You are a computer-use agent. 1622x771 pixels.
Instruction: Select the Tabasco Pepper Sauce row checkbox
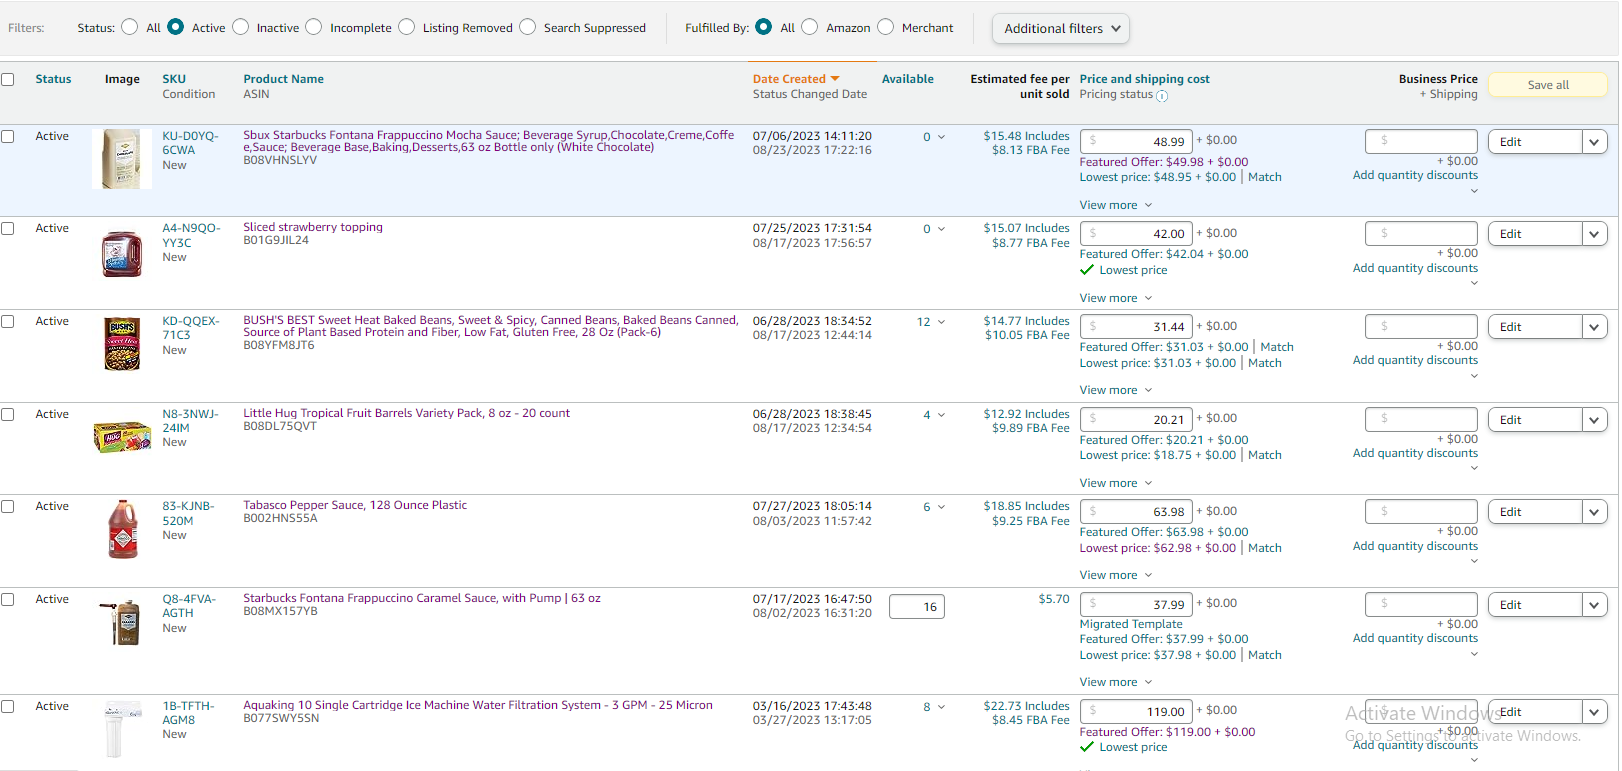[8, 506]
